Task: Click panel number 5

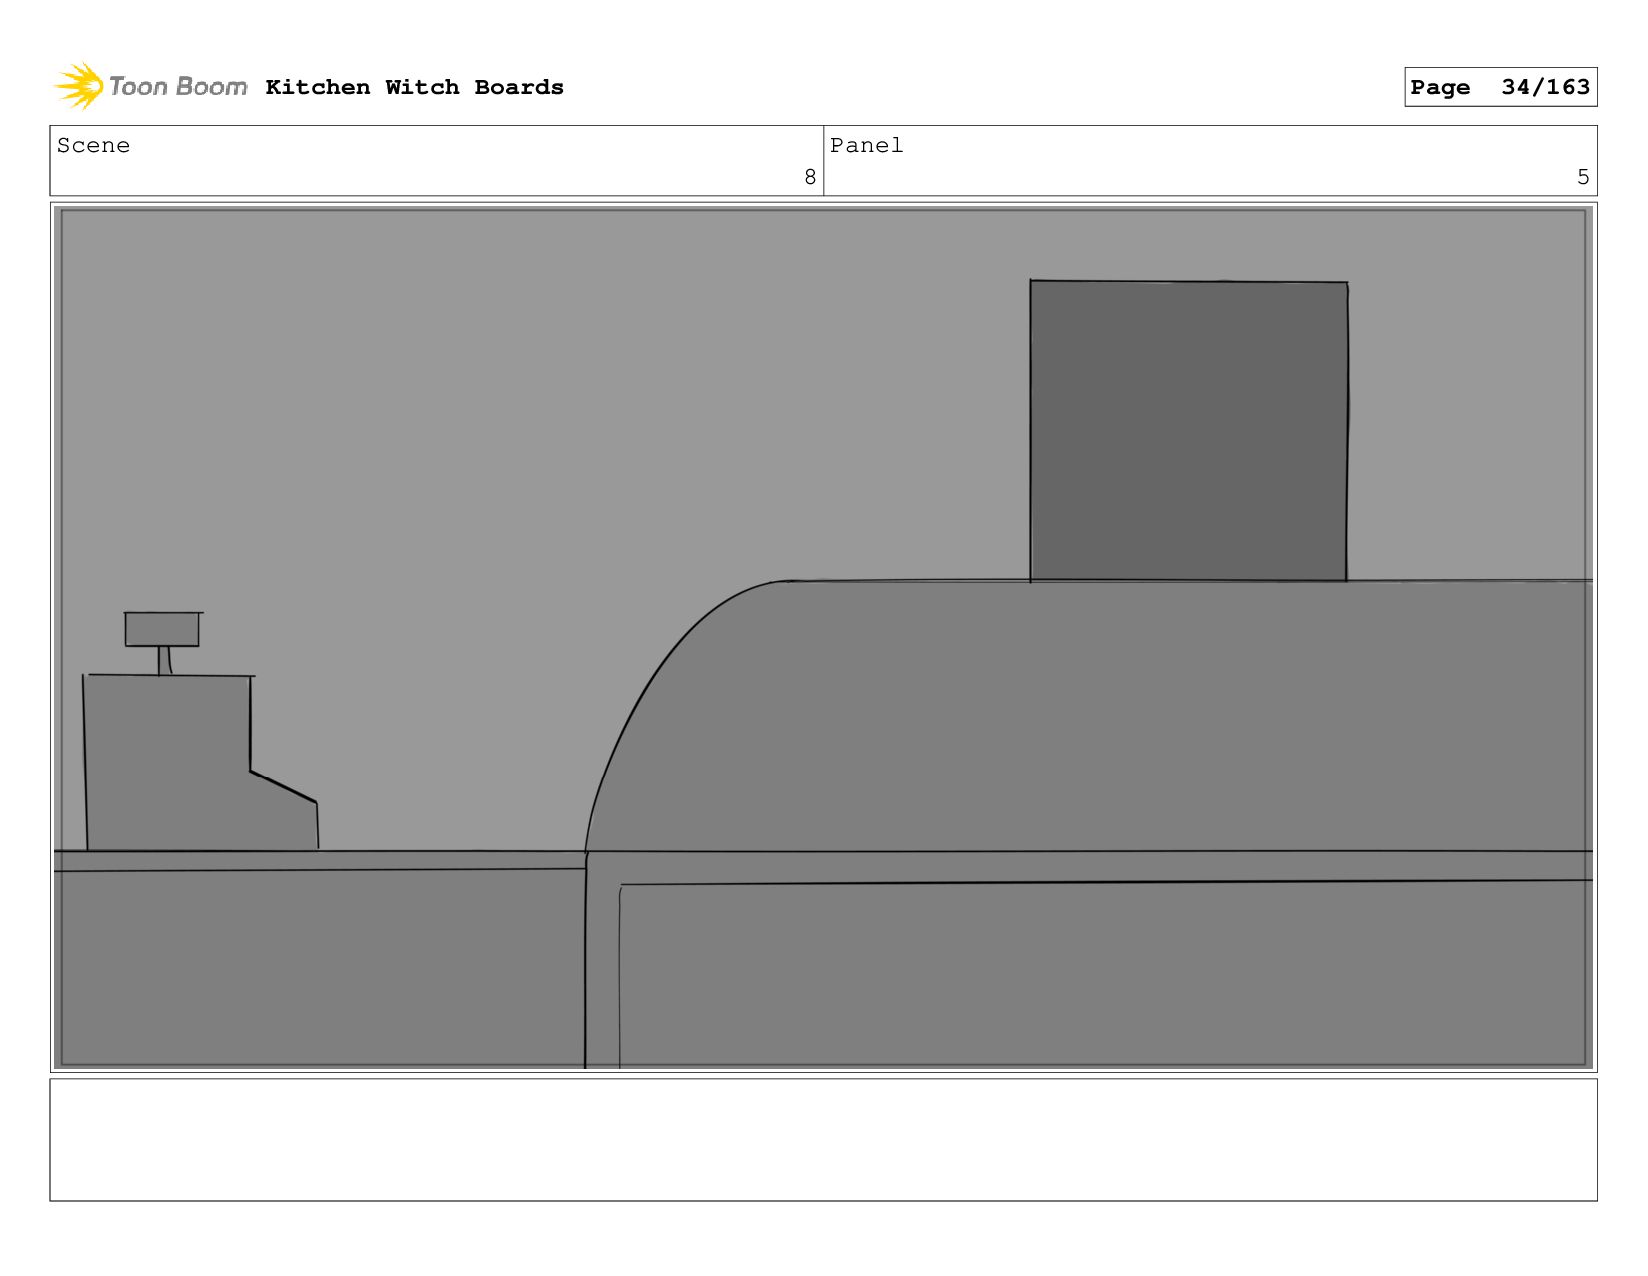Action: 1583,177
